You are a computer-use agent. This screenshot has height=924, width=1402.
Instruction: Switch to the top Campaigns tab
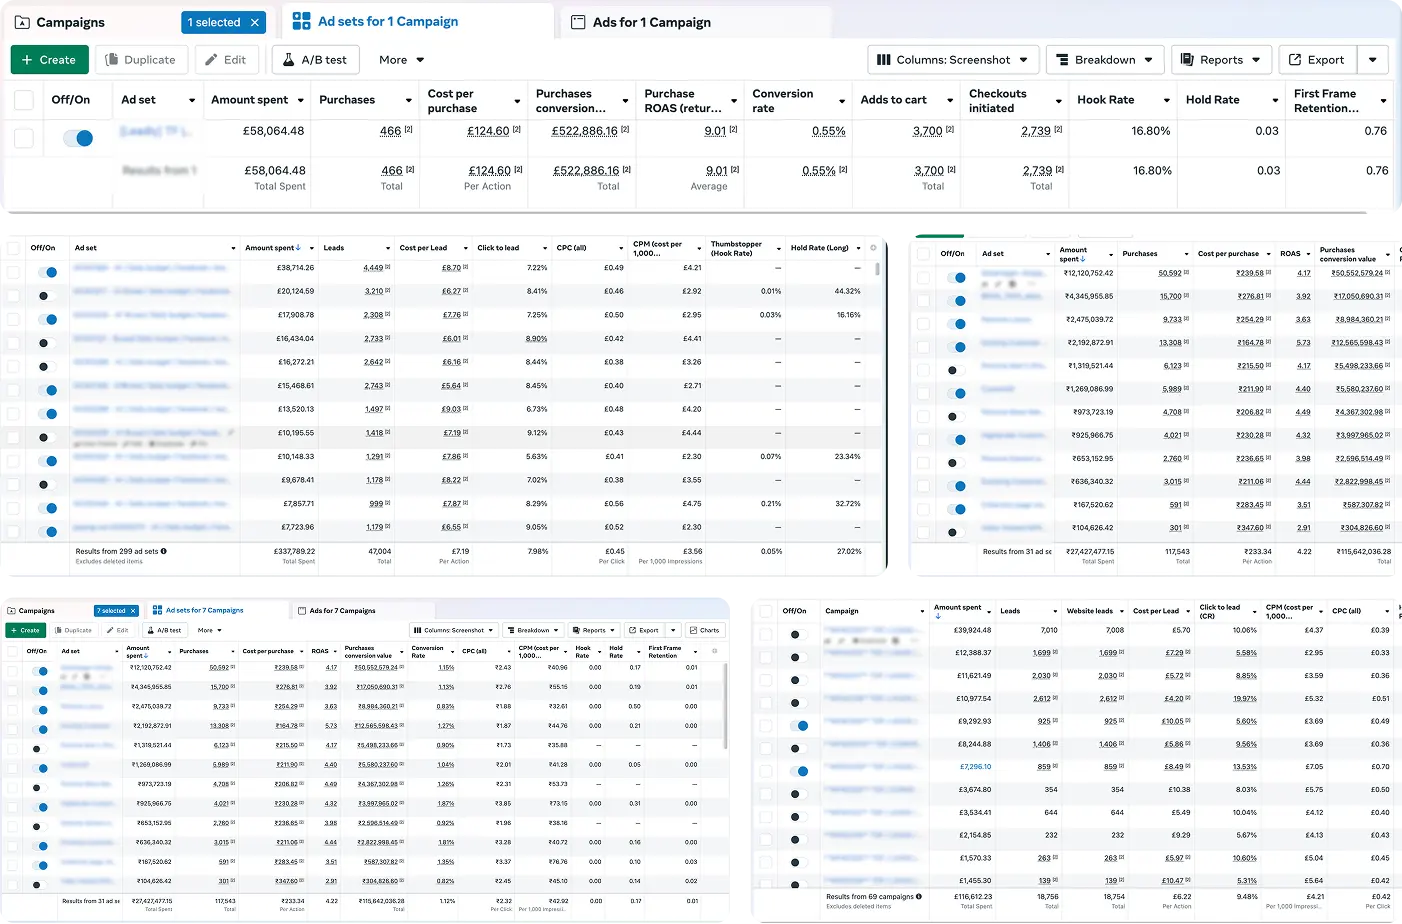(x=70, y=22)
